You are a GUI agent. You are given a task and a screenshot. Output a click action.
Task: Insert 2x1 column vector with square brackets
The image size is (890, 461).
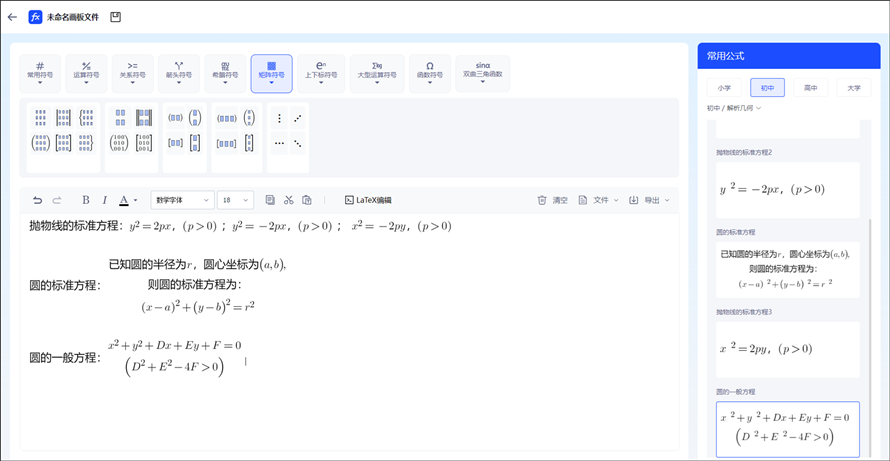point(195,143)
